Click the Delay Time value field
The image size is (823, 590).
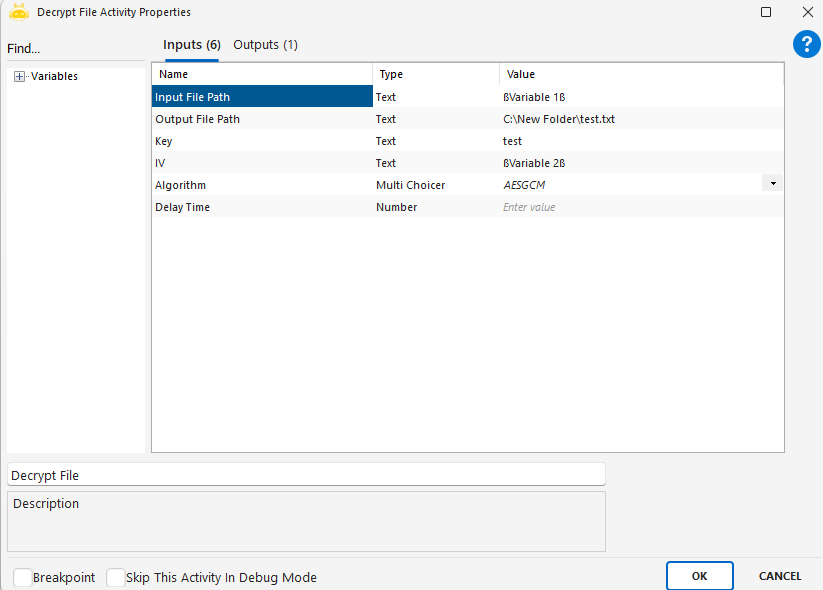click(640, 207)
